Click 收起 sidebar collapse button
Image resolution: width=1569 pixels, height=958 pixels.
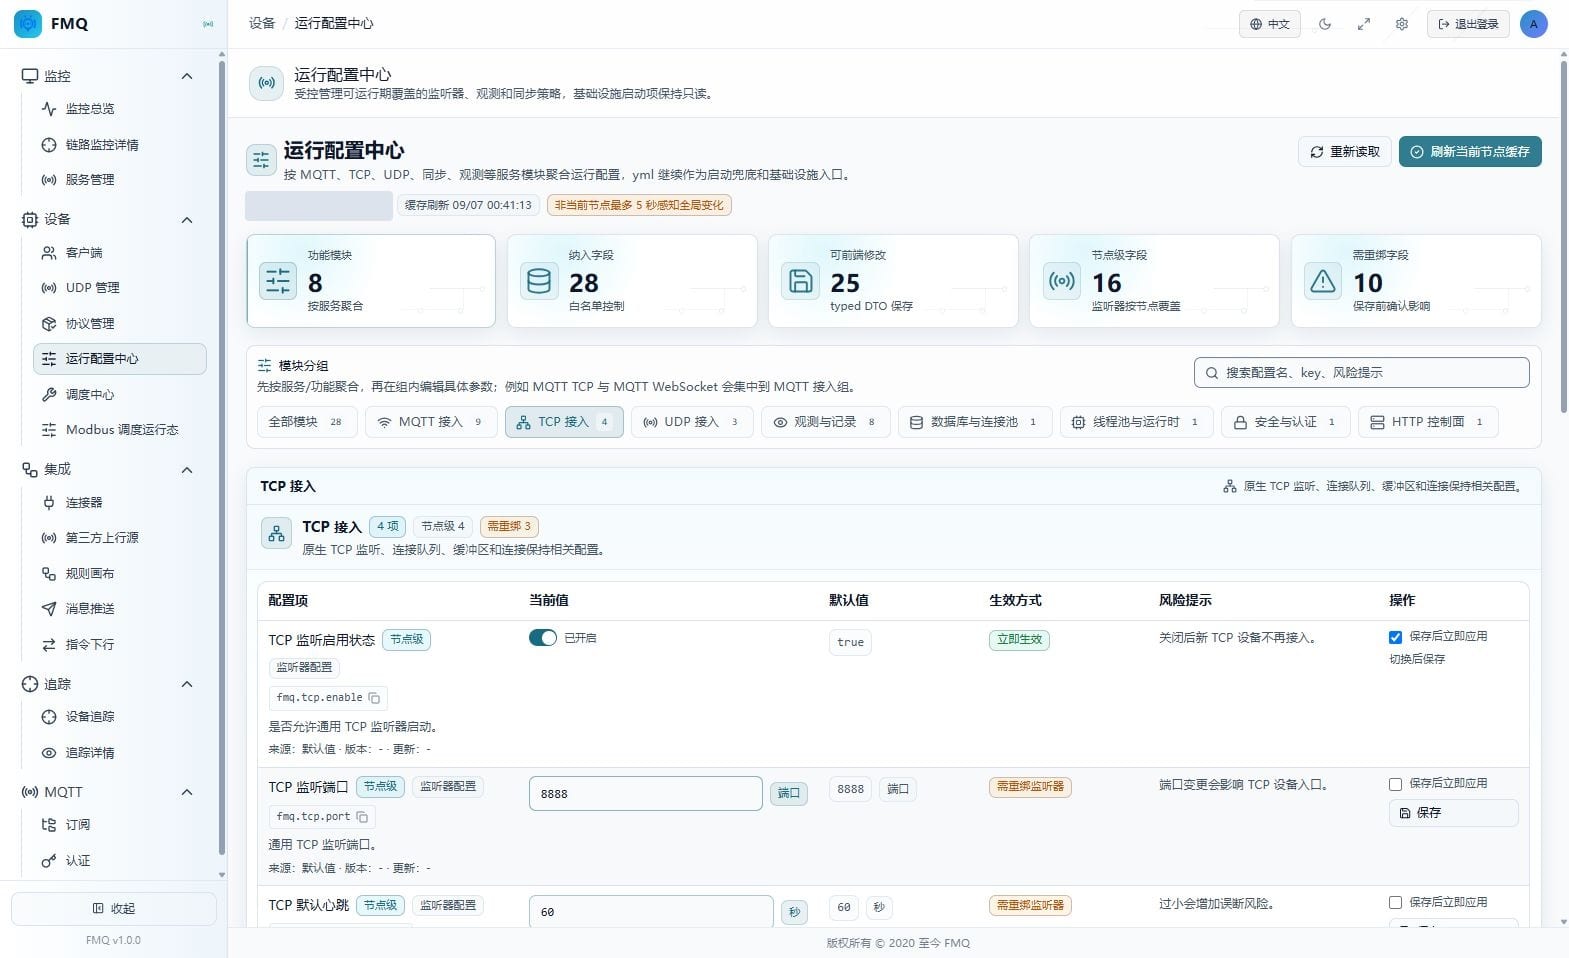(x=114, y=909)
